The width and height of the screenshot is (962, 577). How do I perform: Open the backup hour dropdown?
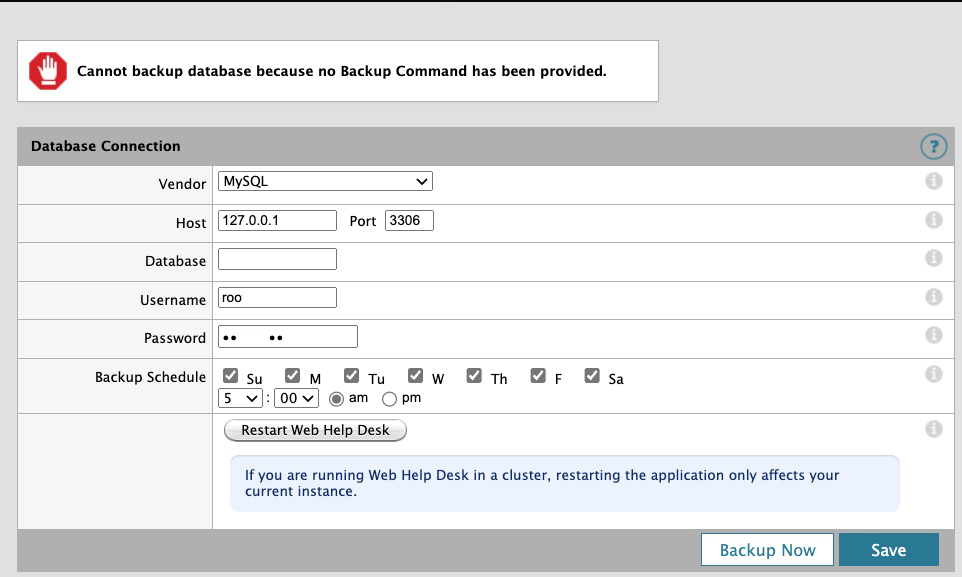pyautogui.click(x=240, y=398)
